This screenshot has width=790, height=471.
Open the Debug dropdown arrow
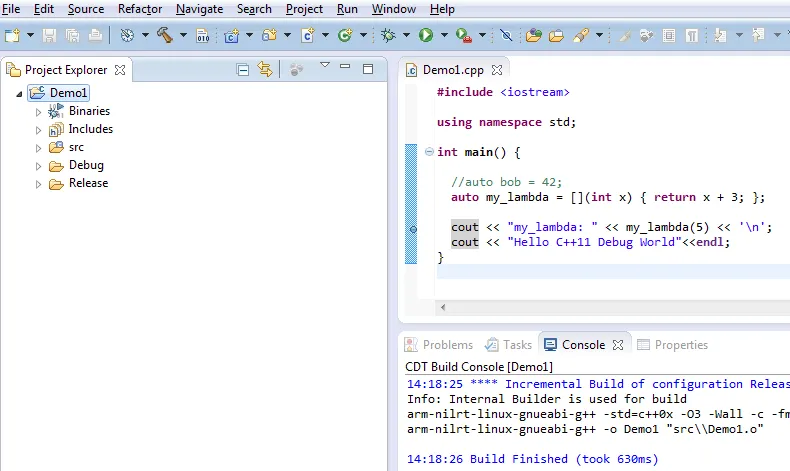[x=407, y=35]
